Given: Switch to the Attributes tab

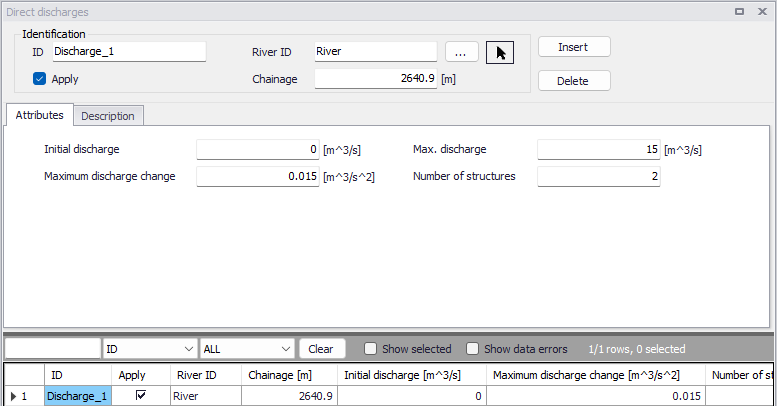Looking at the screenshot, I should [40, 115].
